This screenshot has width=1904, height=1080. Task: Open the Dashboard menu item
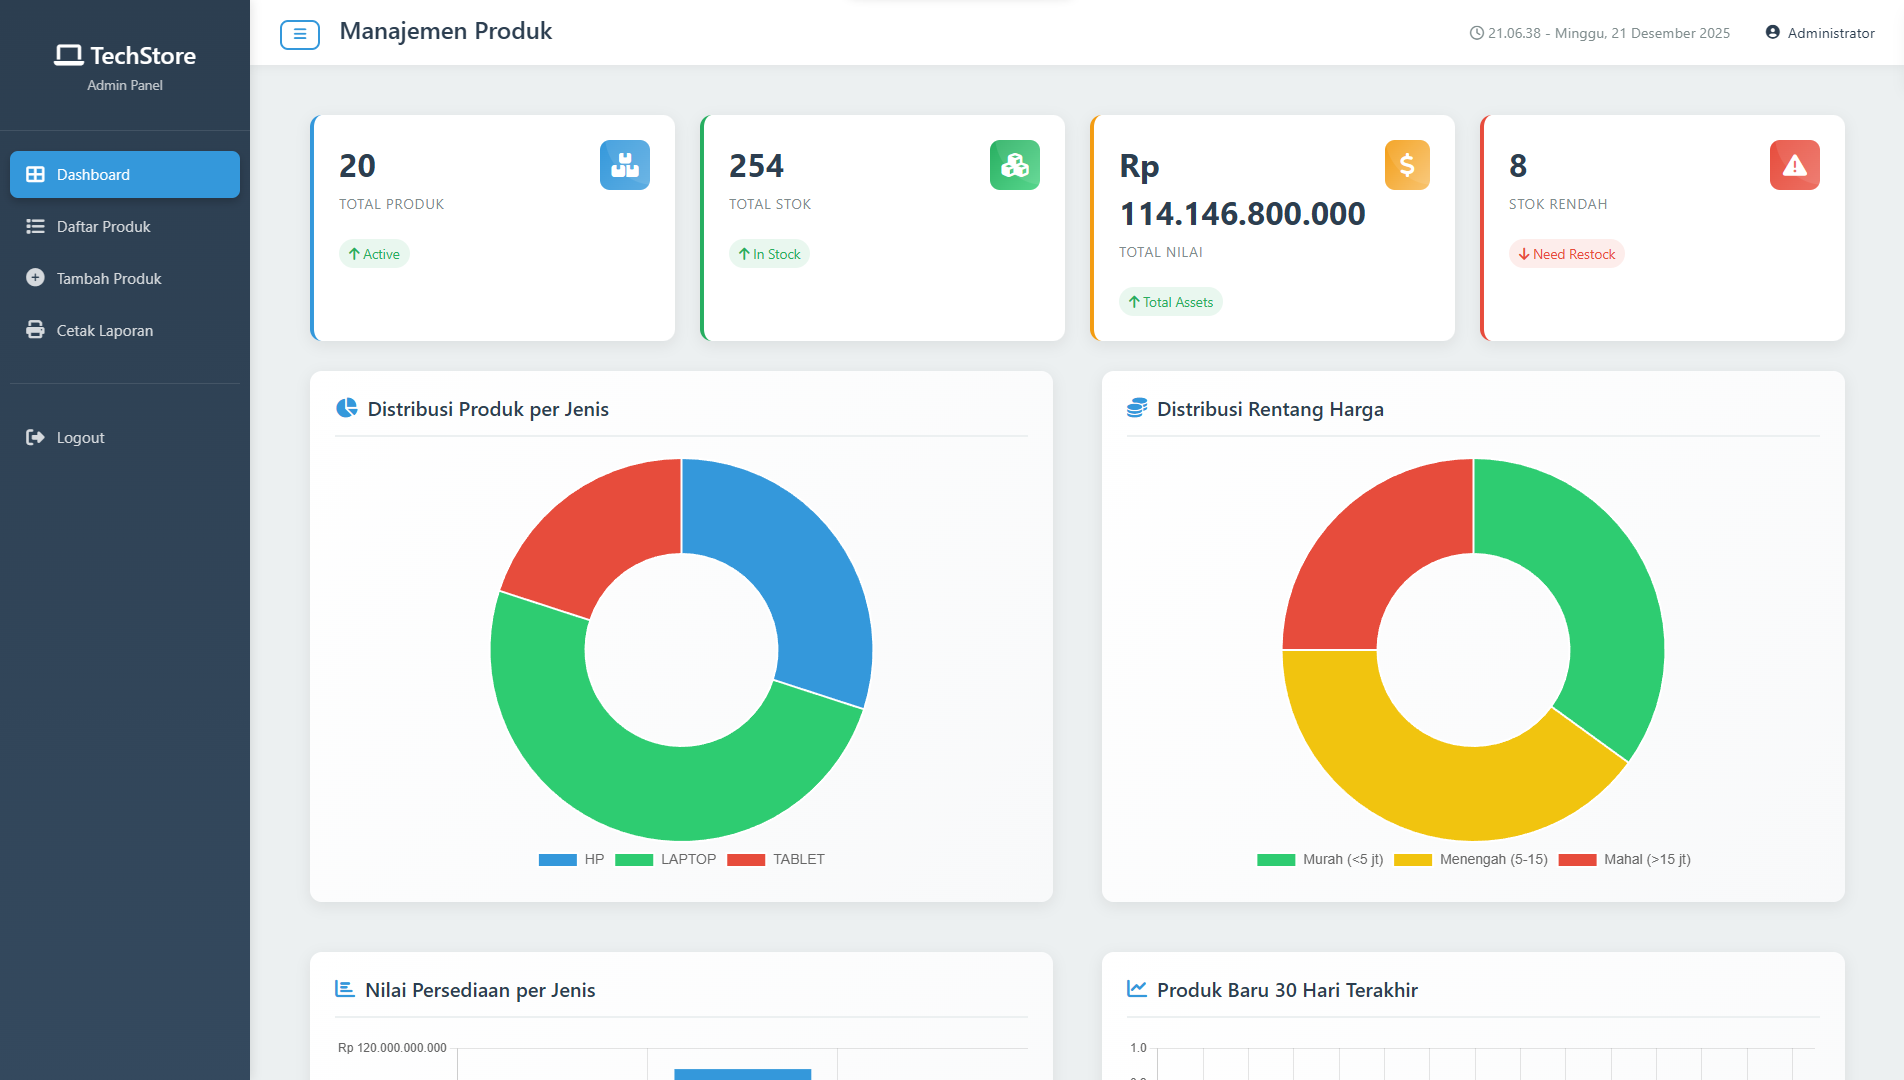pos(125,175)
